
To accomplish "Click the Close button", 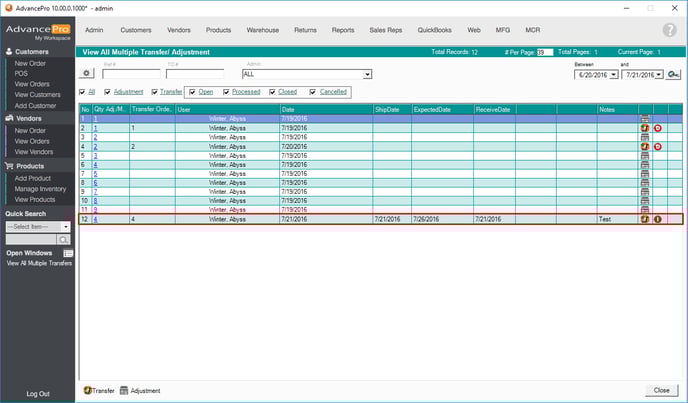I will click(x=660, y=390).
